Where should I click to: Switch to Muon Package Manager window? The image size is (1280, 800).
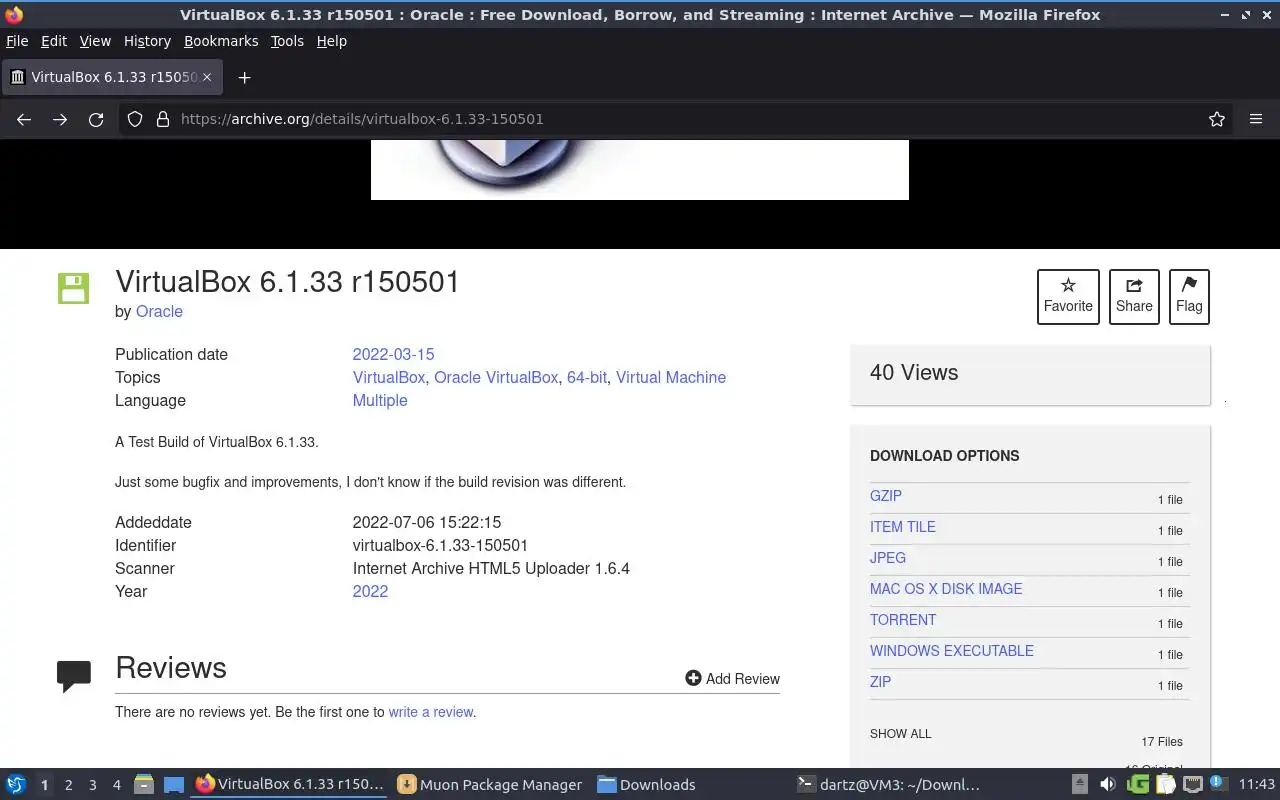click(489, 785)
